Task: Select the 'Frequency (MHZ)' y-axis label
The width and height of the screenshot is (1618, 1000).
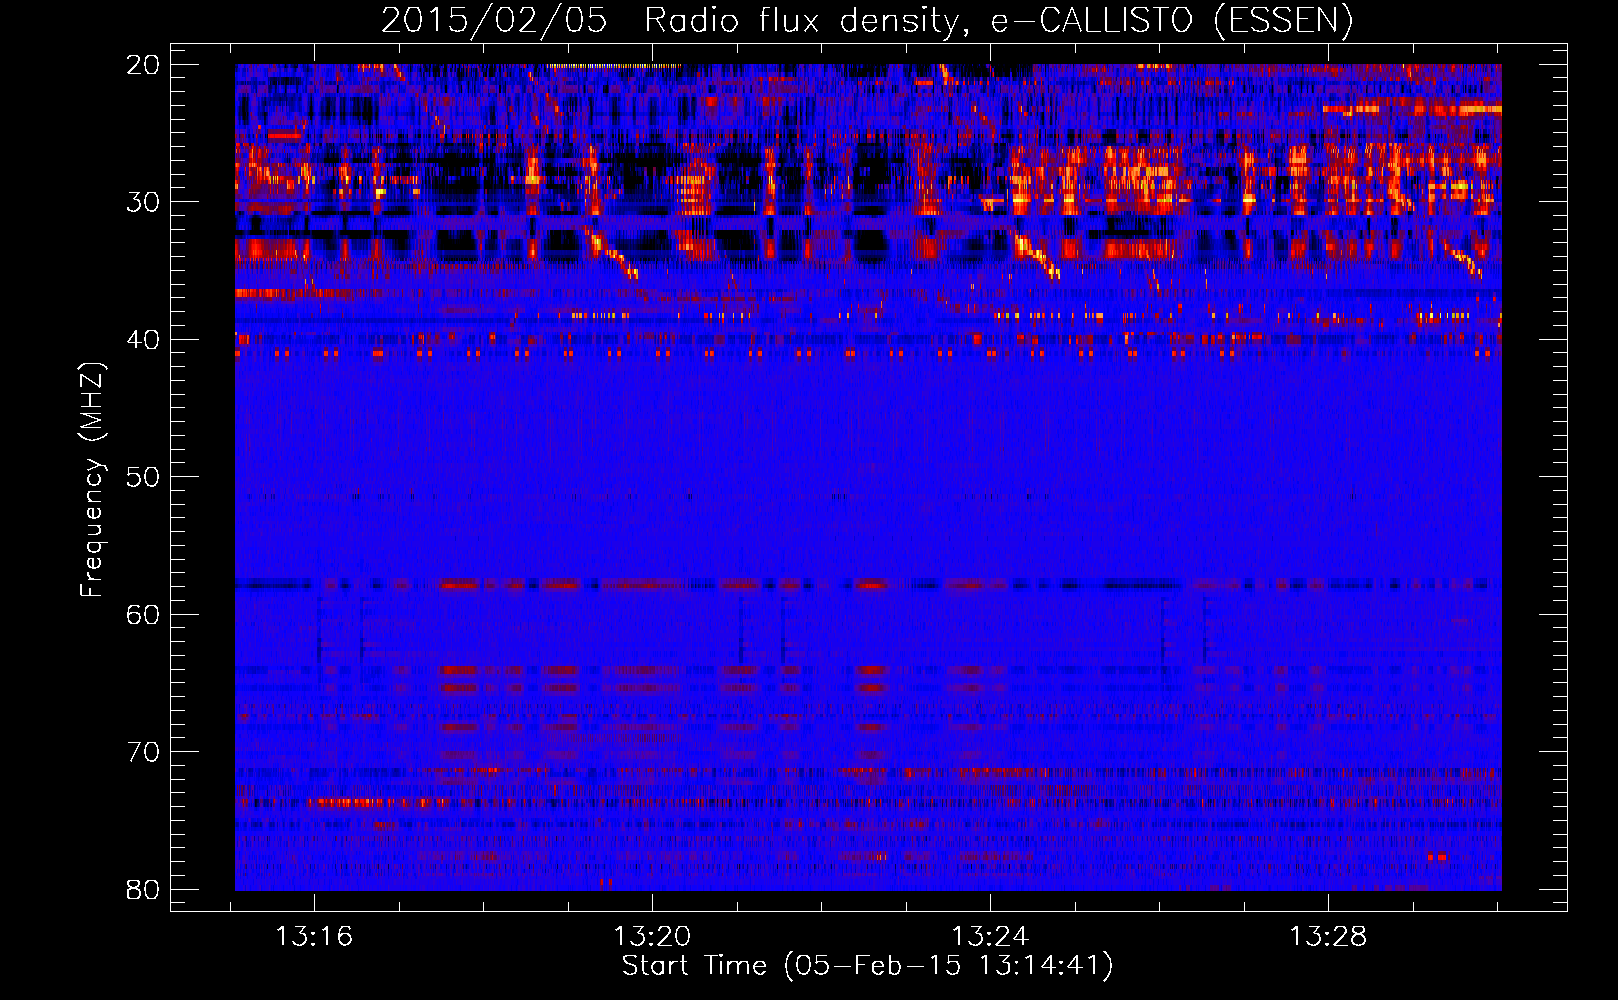Action: [x=91, y=479]
